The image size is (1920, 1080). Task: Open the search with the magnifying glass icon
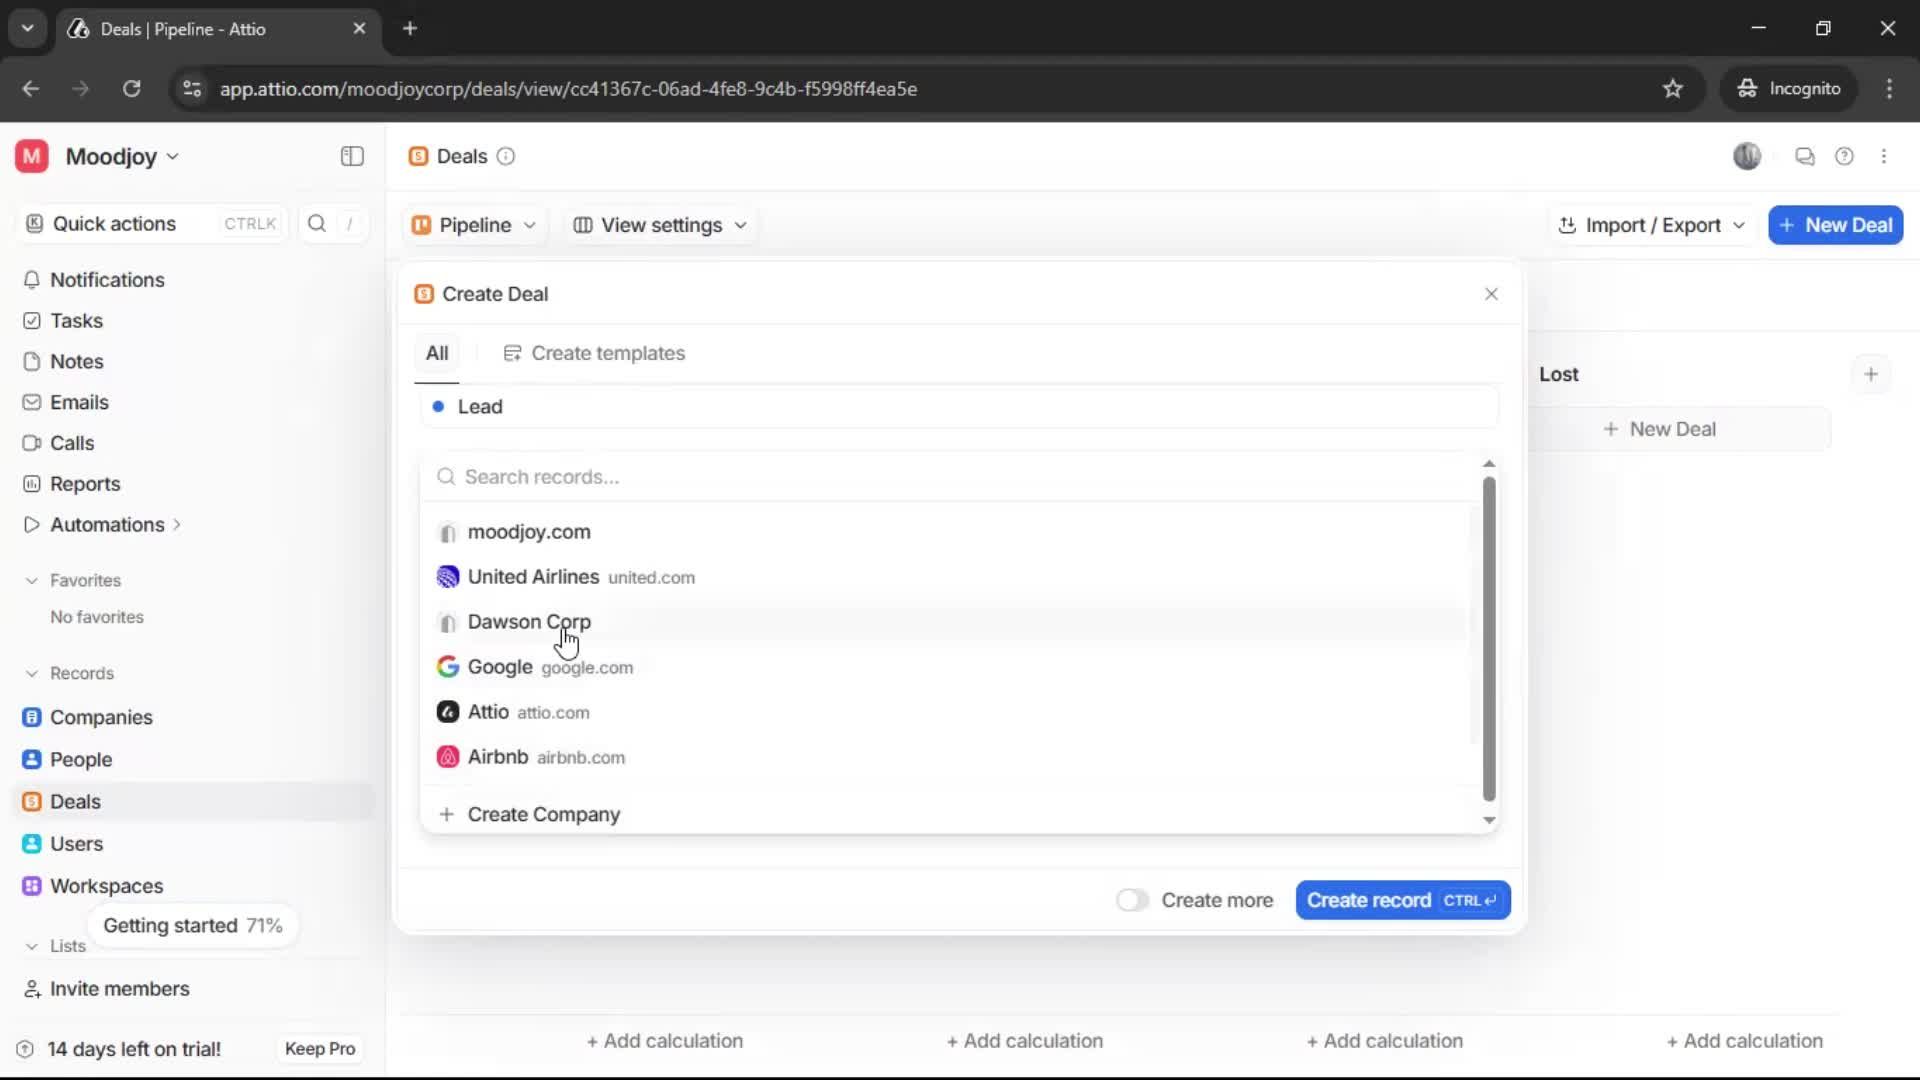pyautogui.click(x=316, y=224)
